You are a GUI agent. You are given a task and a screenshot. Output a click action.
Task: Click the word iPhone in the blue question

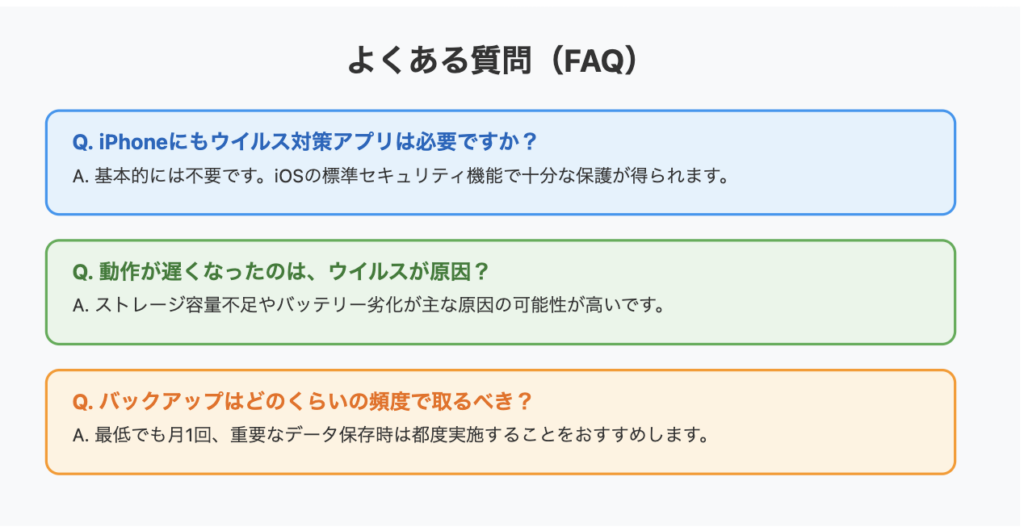[133, 142]
